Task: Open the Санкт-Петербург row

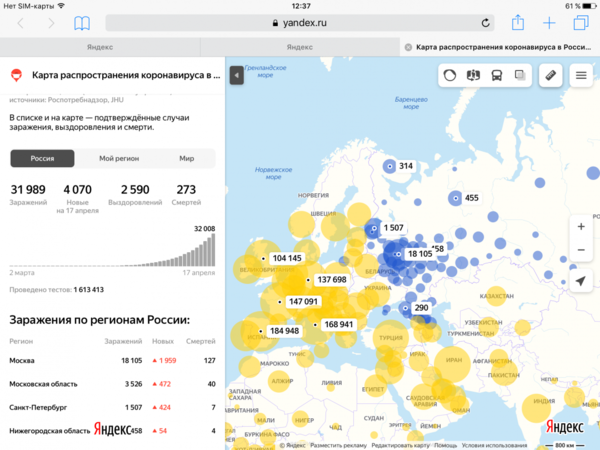Action: pyautogui.click(x=112, y=407)
